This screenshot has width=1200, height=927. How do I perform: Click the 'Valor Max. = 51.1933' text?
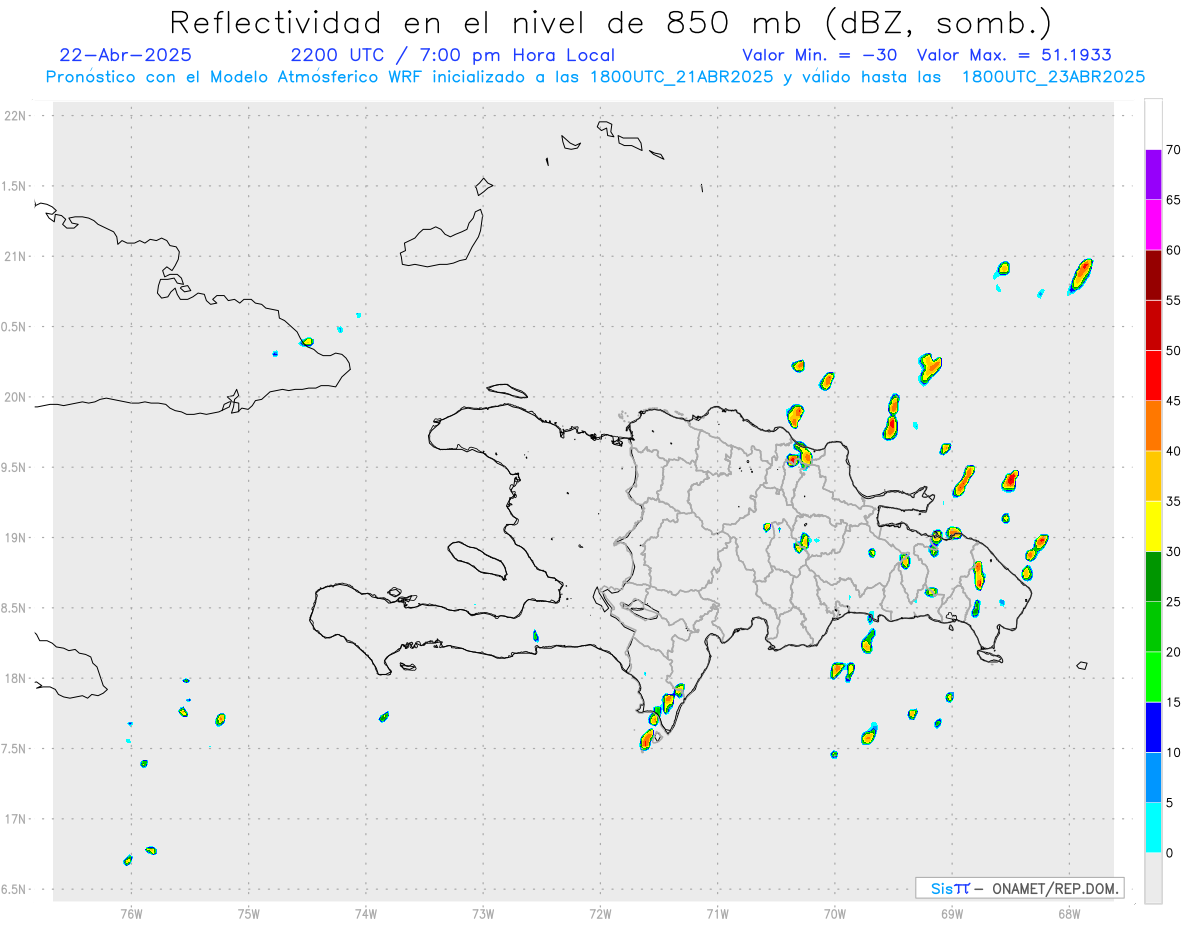(1014, 55)
